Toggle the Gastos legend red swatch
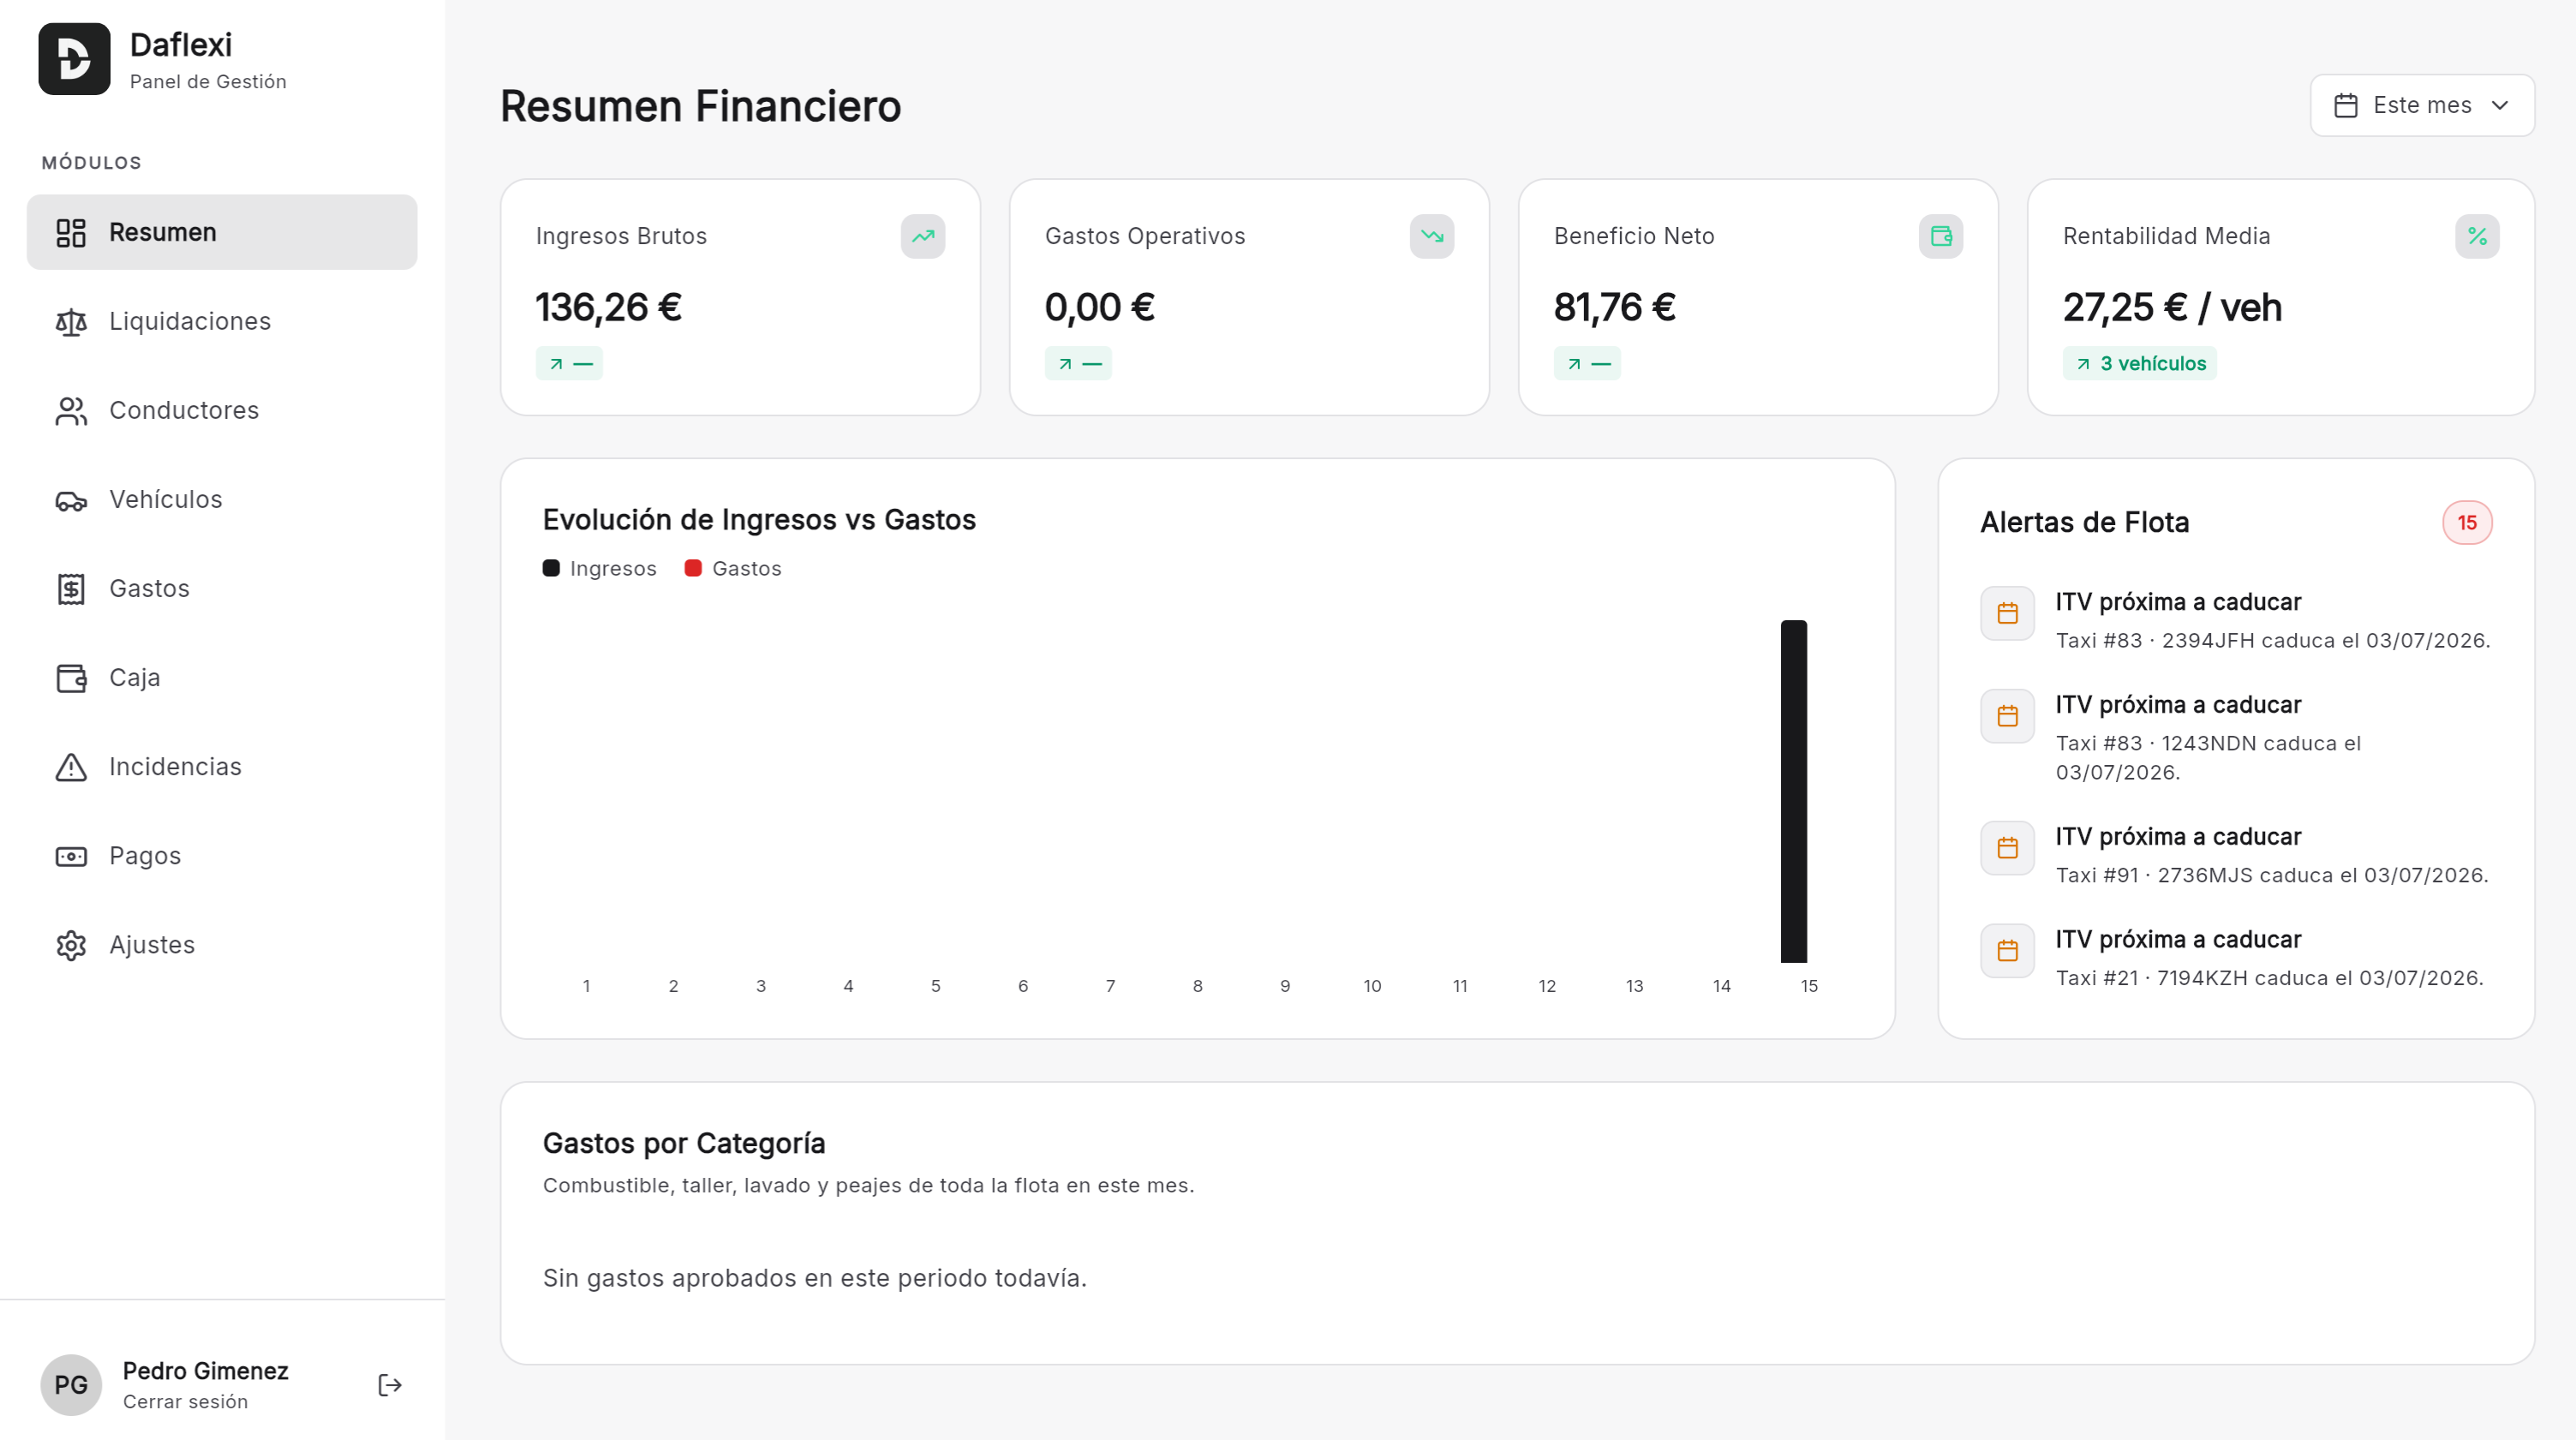The image size is (2576, 1440). tap(692, 568)
